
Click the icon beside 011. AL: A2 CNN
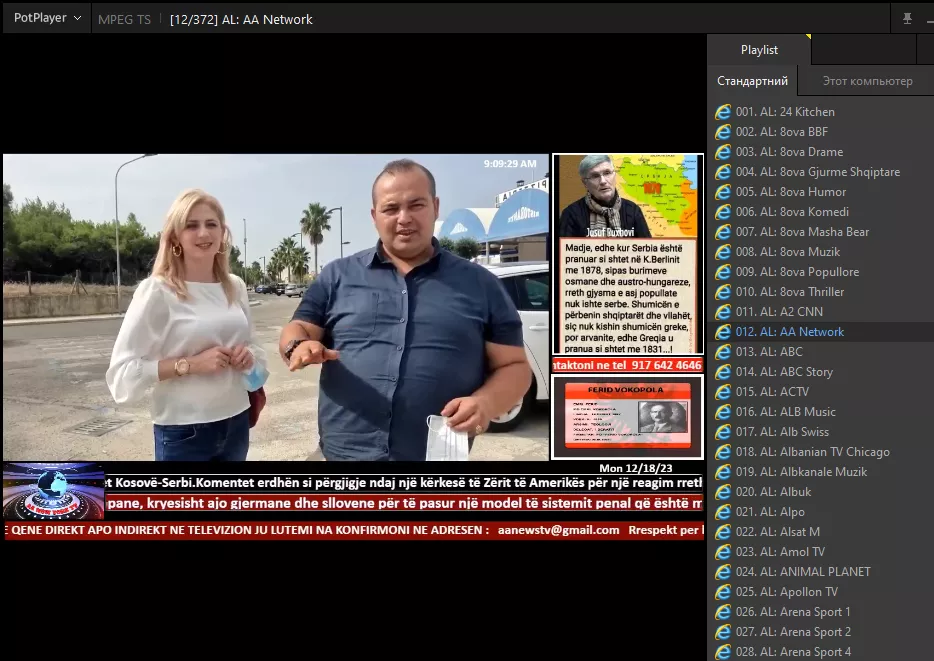(723, 312)
